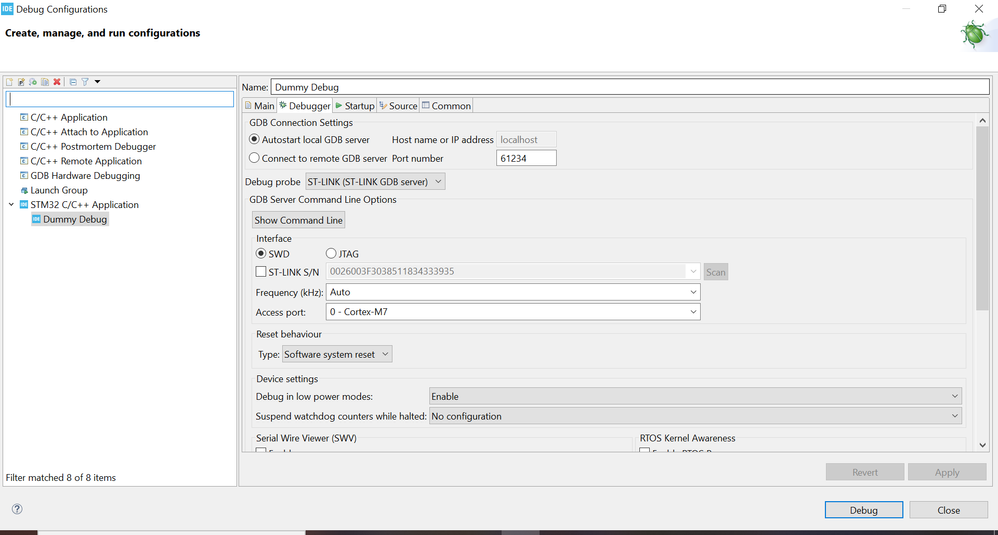Collapse STM32 C/C++ Application tree node
Image resolution: width=998 pixels, height=535 pixels.
click(x=11, y=205)
